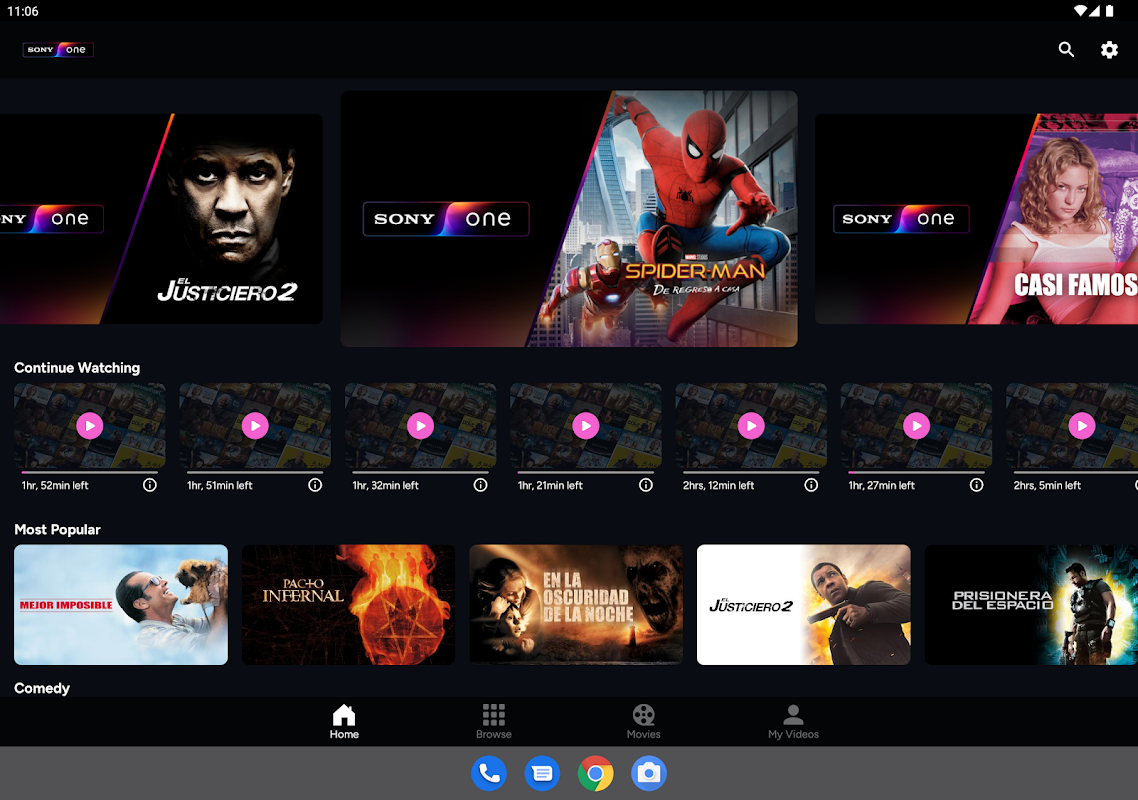The height and width of the screenshot is (800, 1138).
Task: Open the Movies tab
Action: [x=644, y=722]
